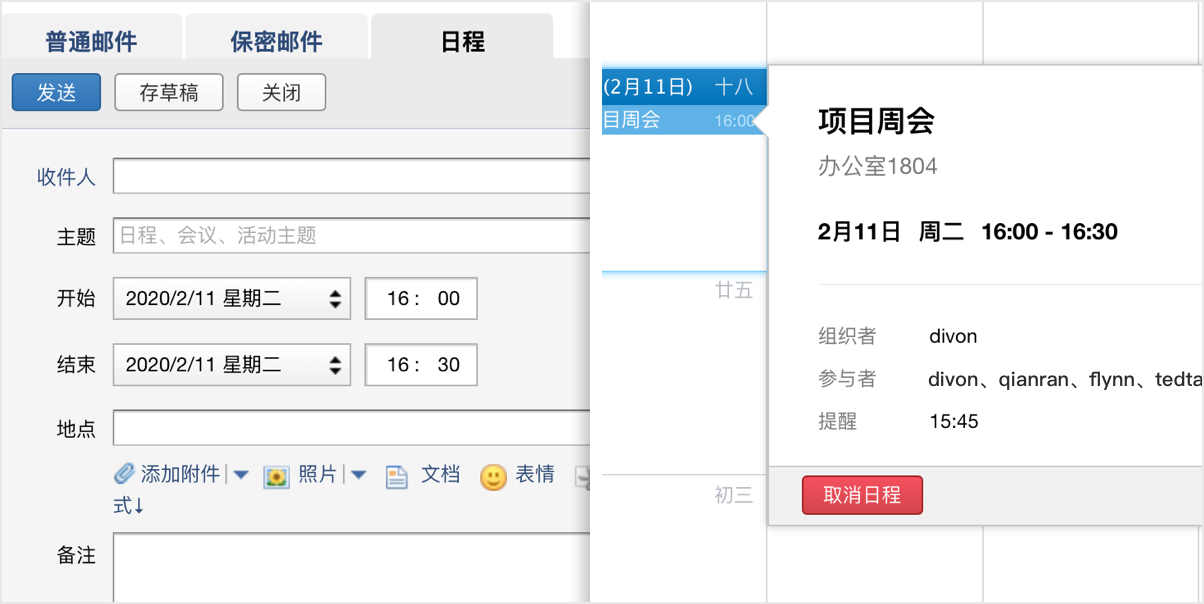
Task: Select the 项目周会 event in the calendar
Action: pyautogui.click(x=648, y=120)
